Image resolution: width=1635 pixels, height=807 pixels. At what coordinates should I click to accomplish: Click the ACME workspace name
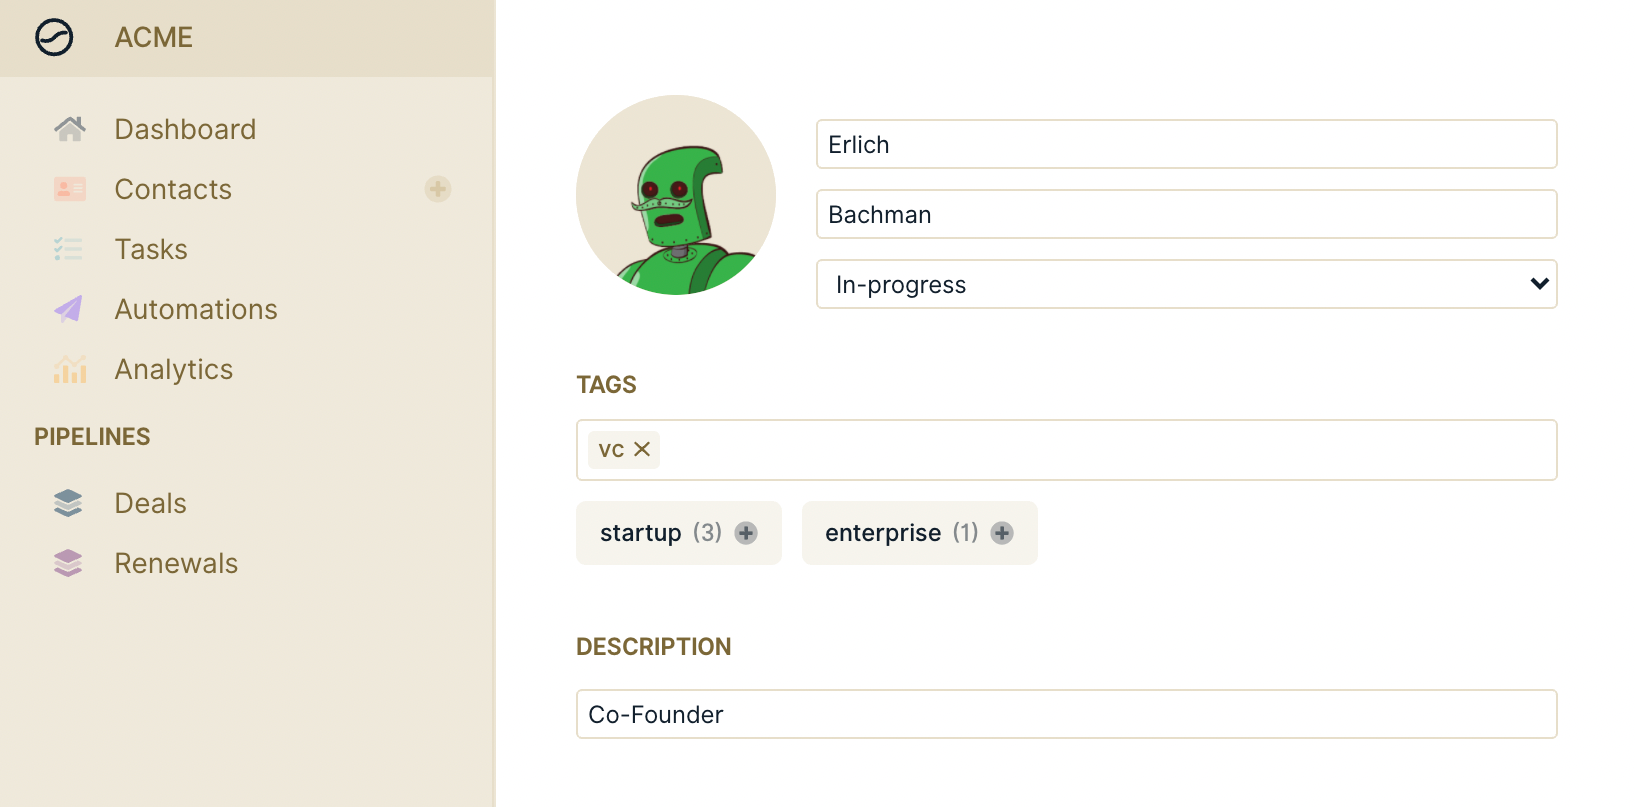[154, 38]
